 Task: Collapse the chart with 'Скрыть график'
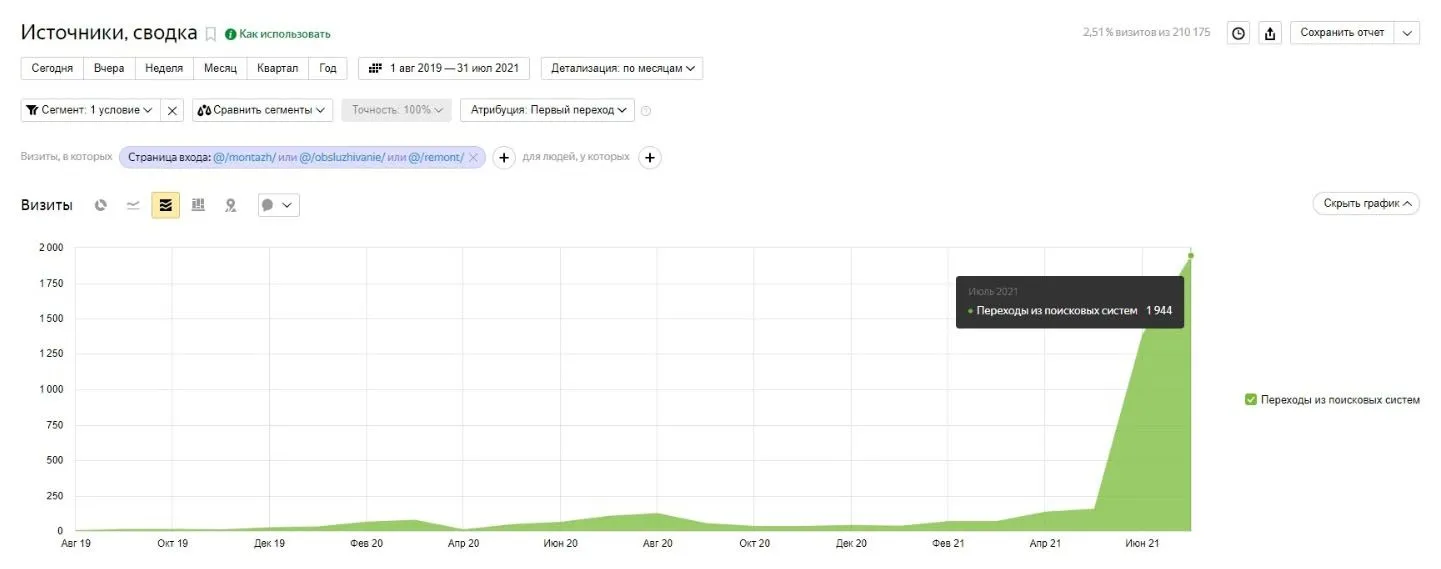[x=1366, y=203]
